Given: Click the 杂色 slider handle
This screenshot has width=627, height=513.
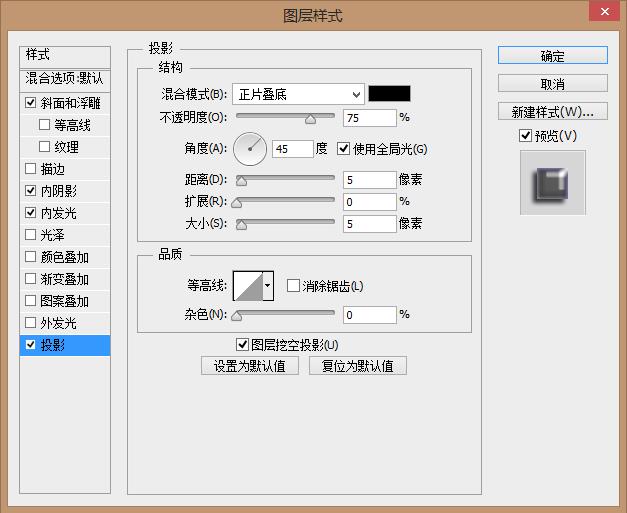Looking at the screenshot, I should pyautogui.click(x=237, y=316).
